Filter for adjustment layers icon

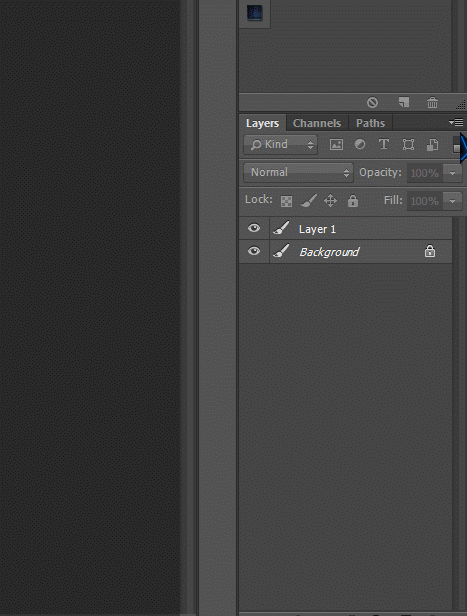pos(360,145)
